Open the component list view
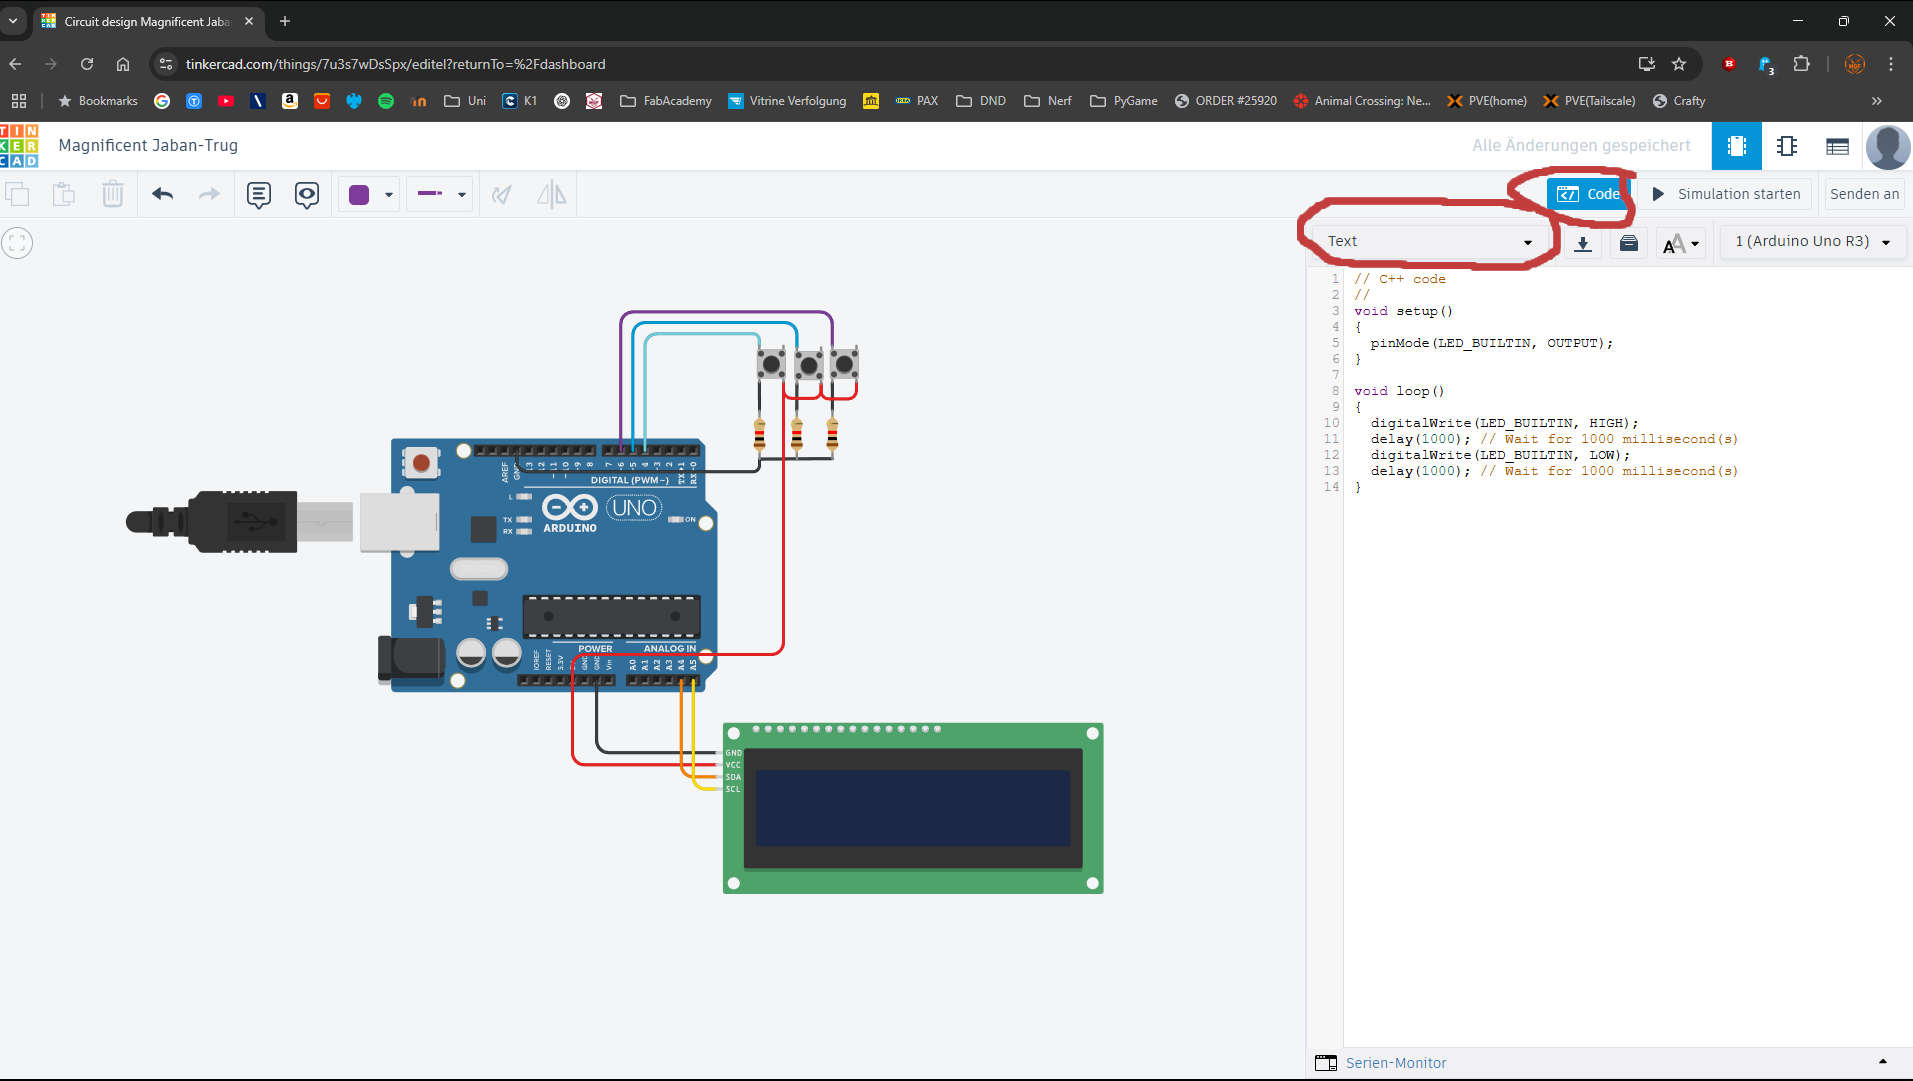 pos(1837,146)
